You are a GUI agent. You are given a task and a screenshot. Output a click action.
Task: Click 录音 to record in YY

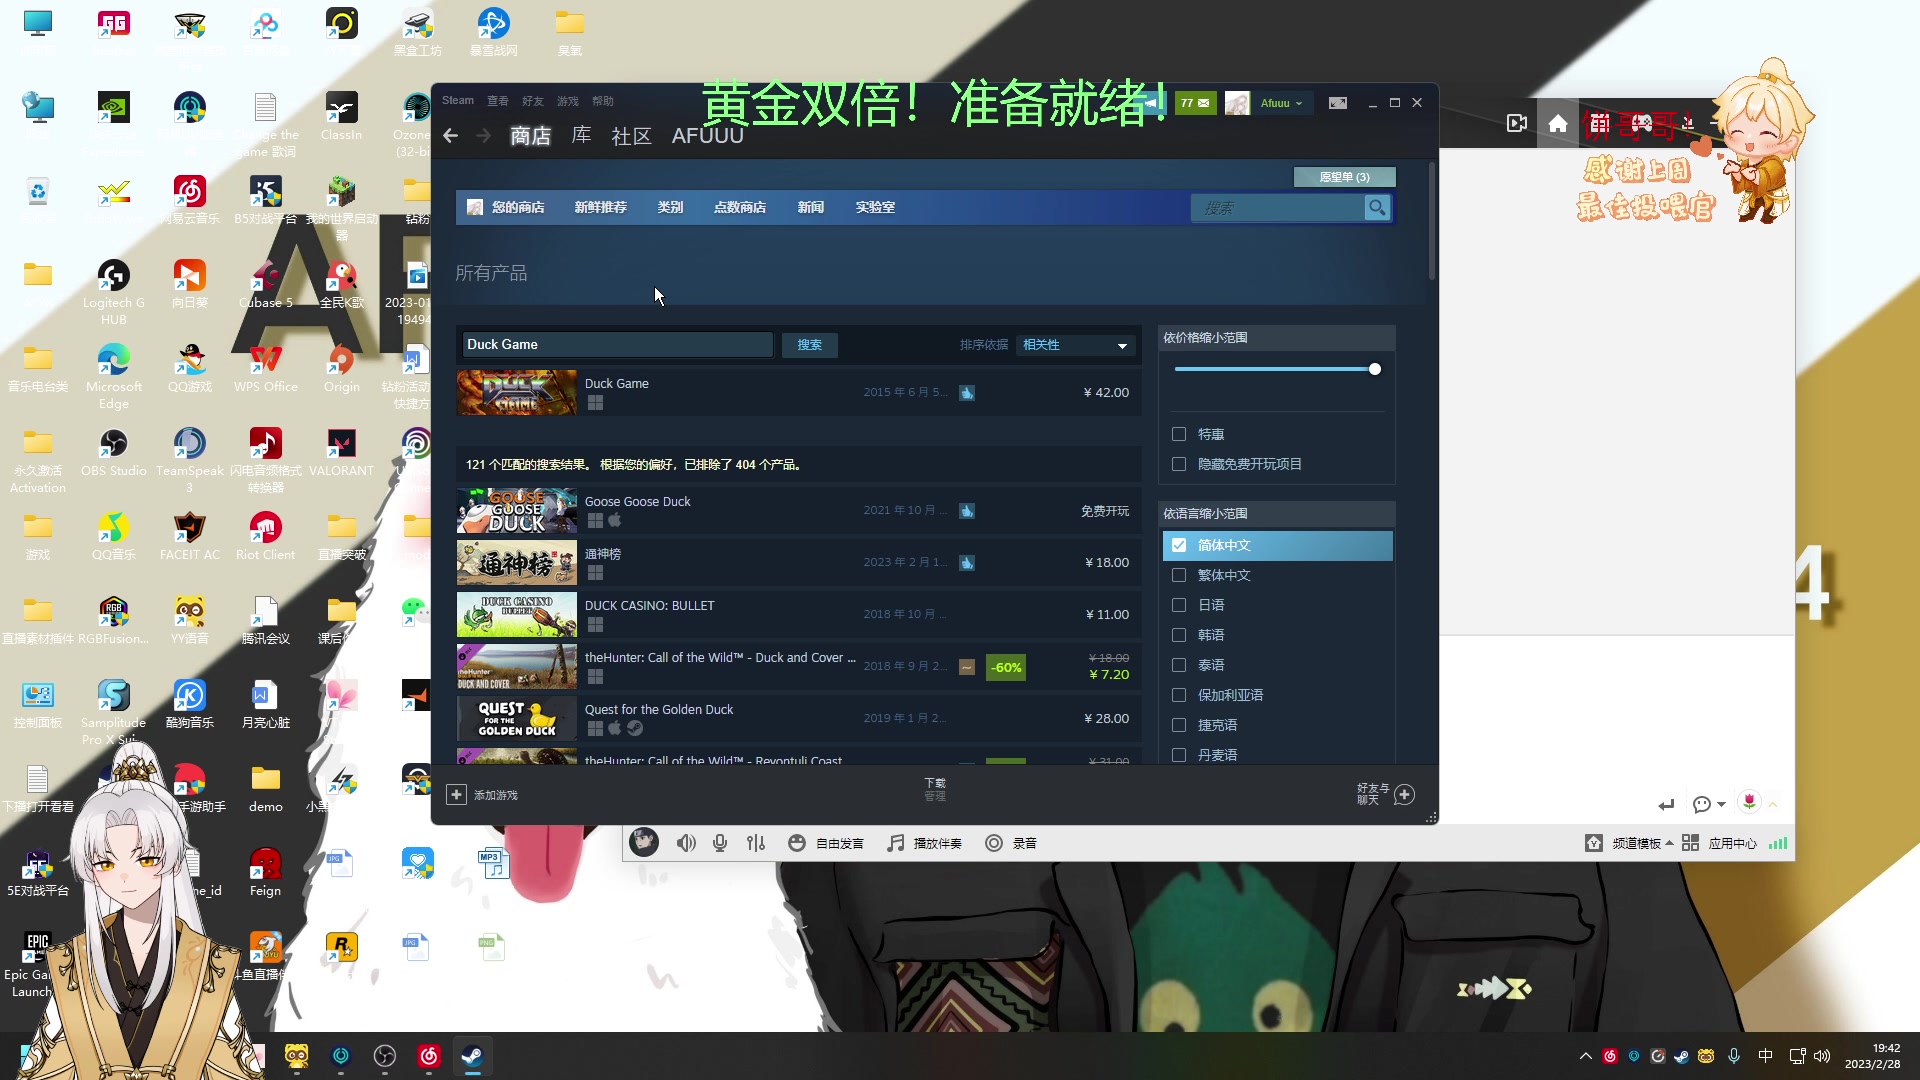pyautogui.click(x=1025, y=844)
